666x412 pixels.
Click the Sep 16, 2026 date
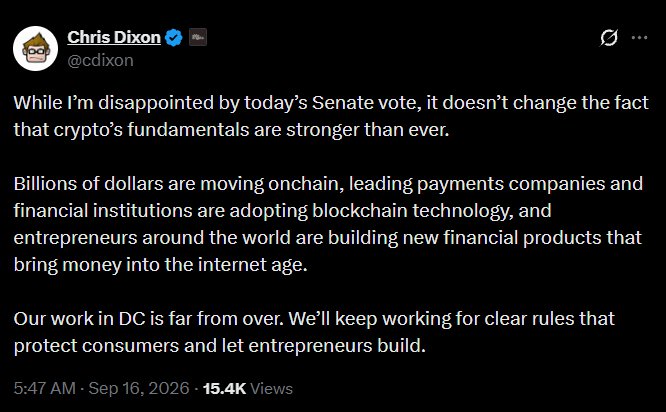coord(139,389)
